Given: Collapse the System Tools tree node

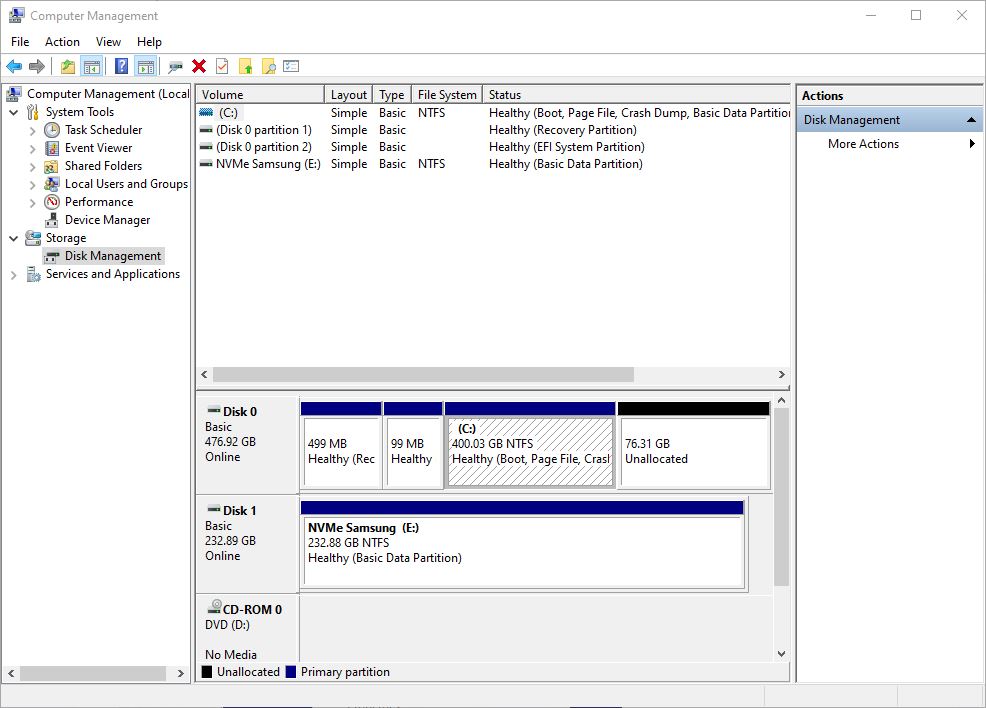Looking at the screenshot, I should 13,111.
